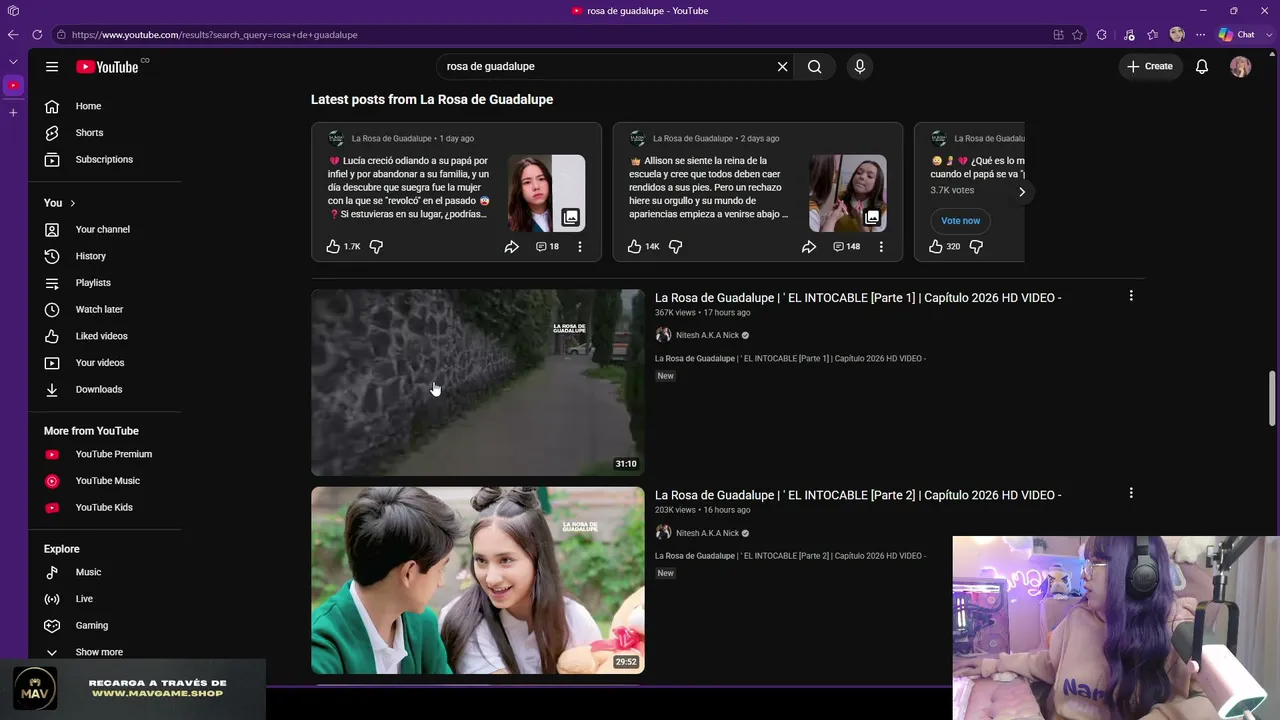Screen dimensions: 1280x720
Task: Go back using the browser back arrow
Action: (x=13, y=35)
